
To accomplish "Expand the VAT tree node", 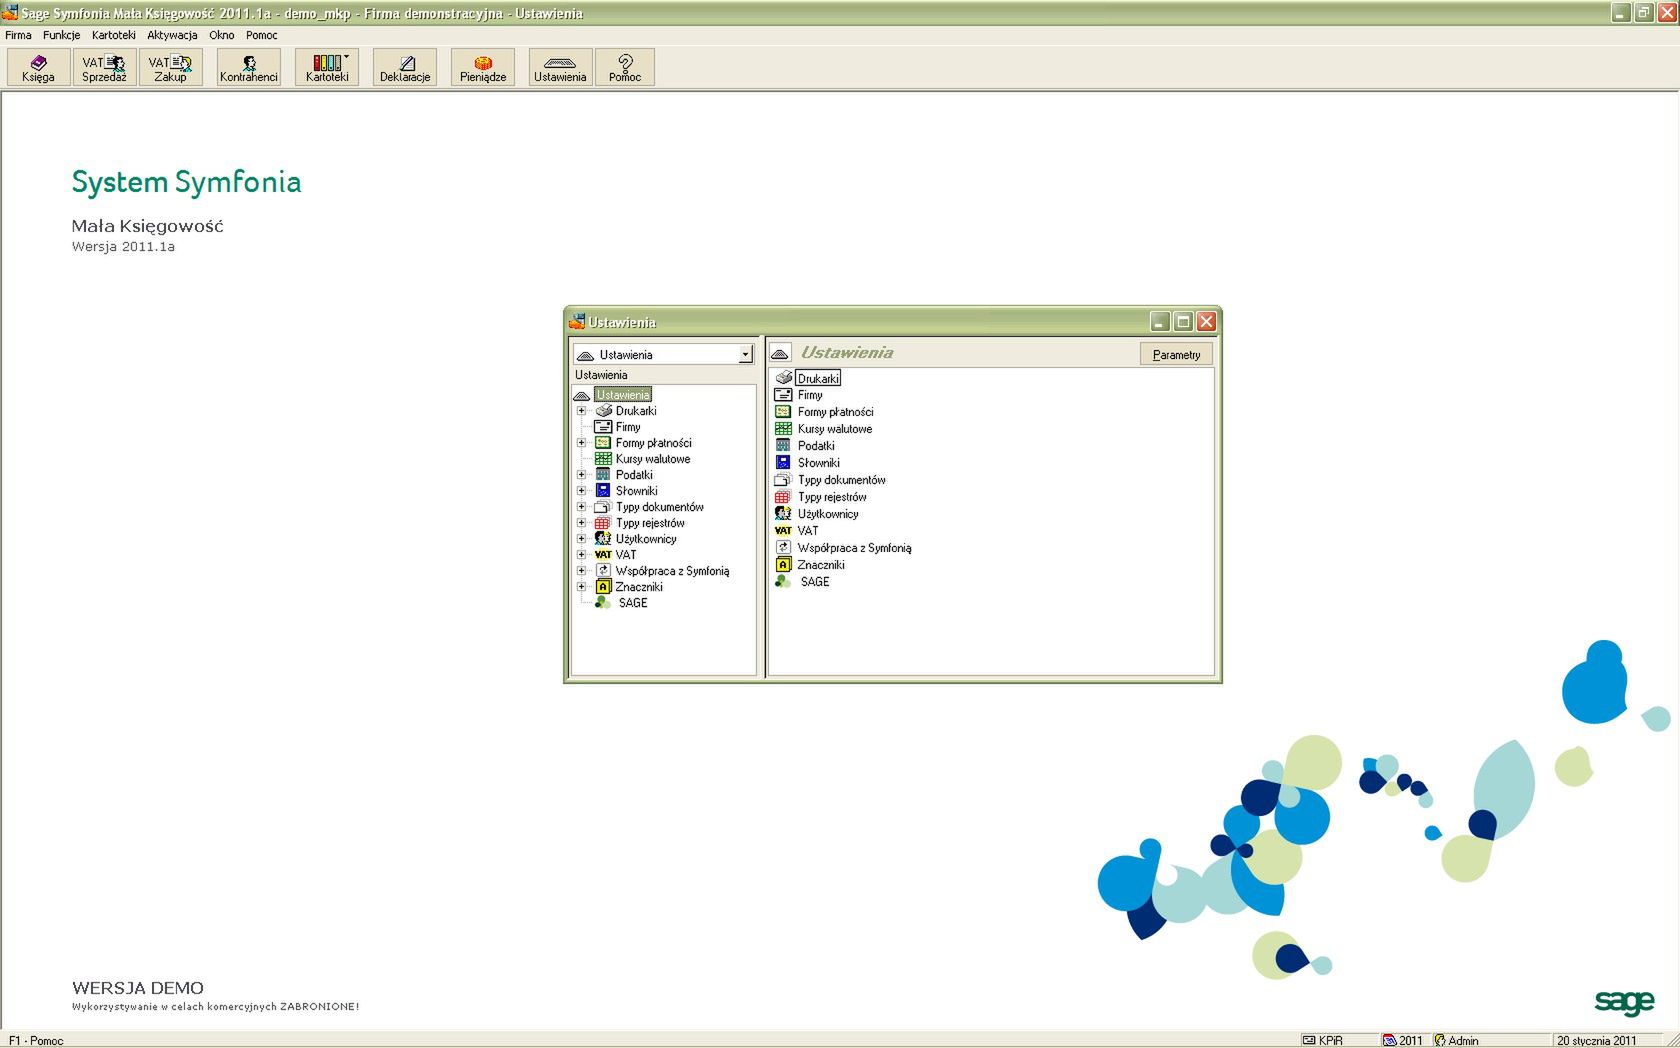I will (x=581, y=555).
